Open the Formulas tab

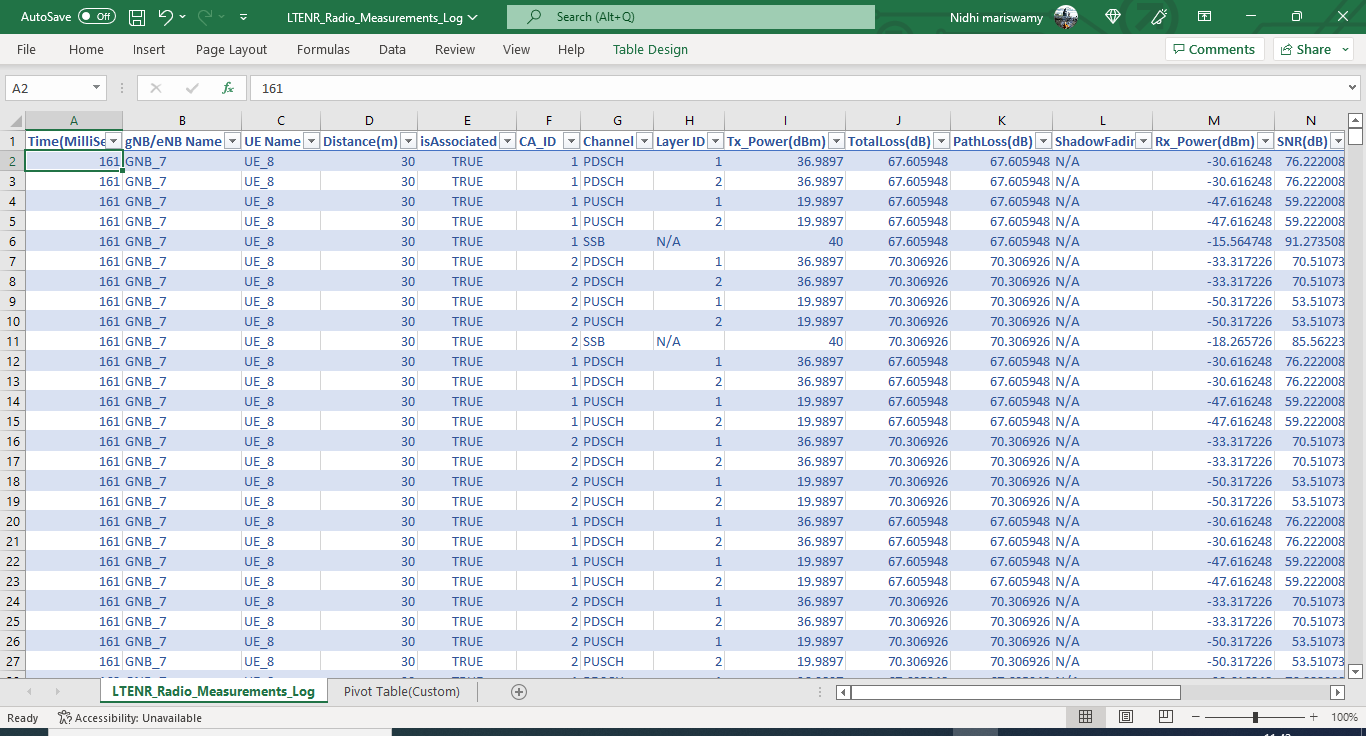[323, 49]
